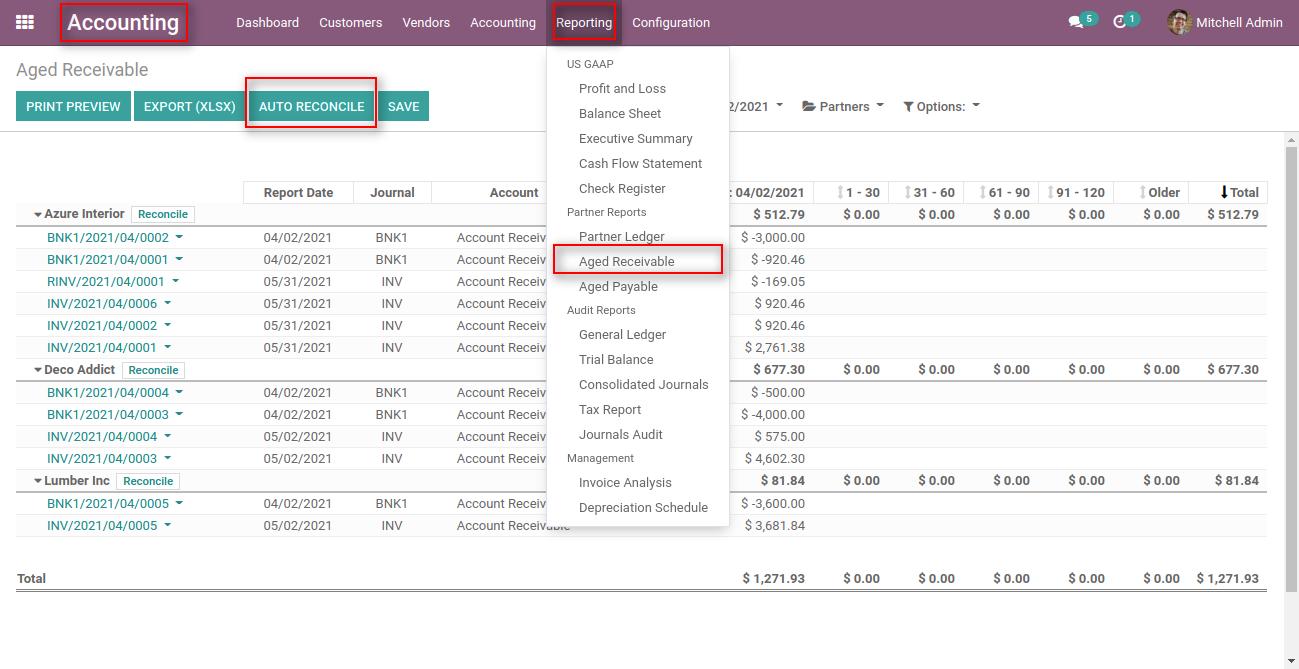Open the Accounting top menu item
Viewport: 1299px width, 669px height.
(503, 22)
